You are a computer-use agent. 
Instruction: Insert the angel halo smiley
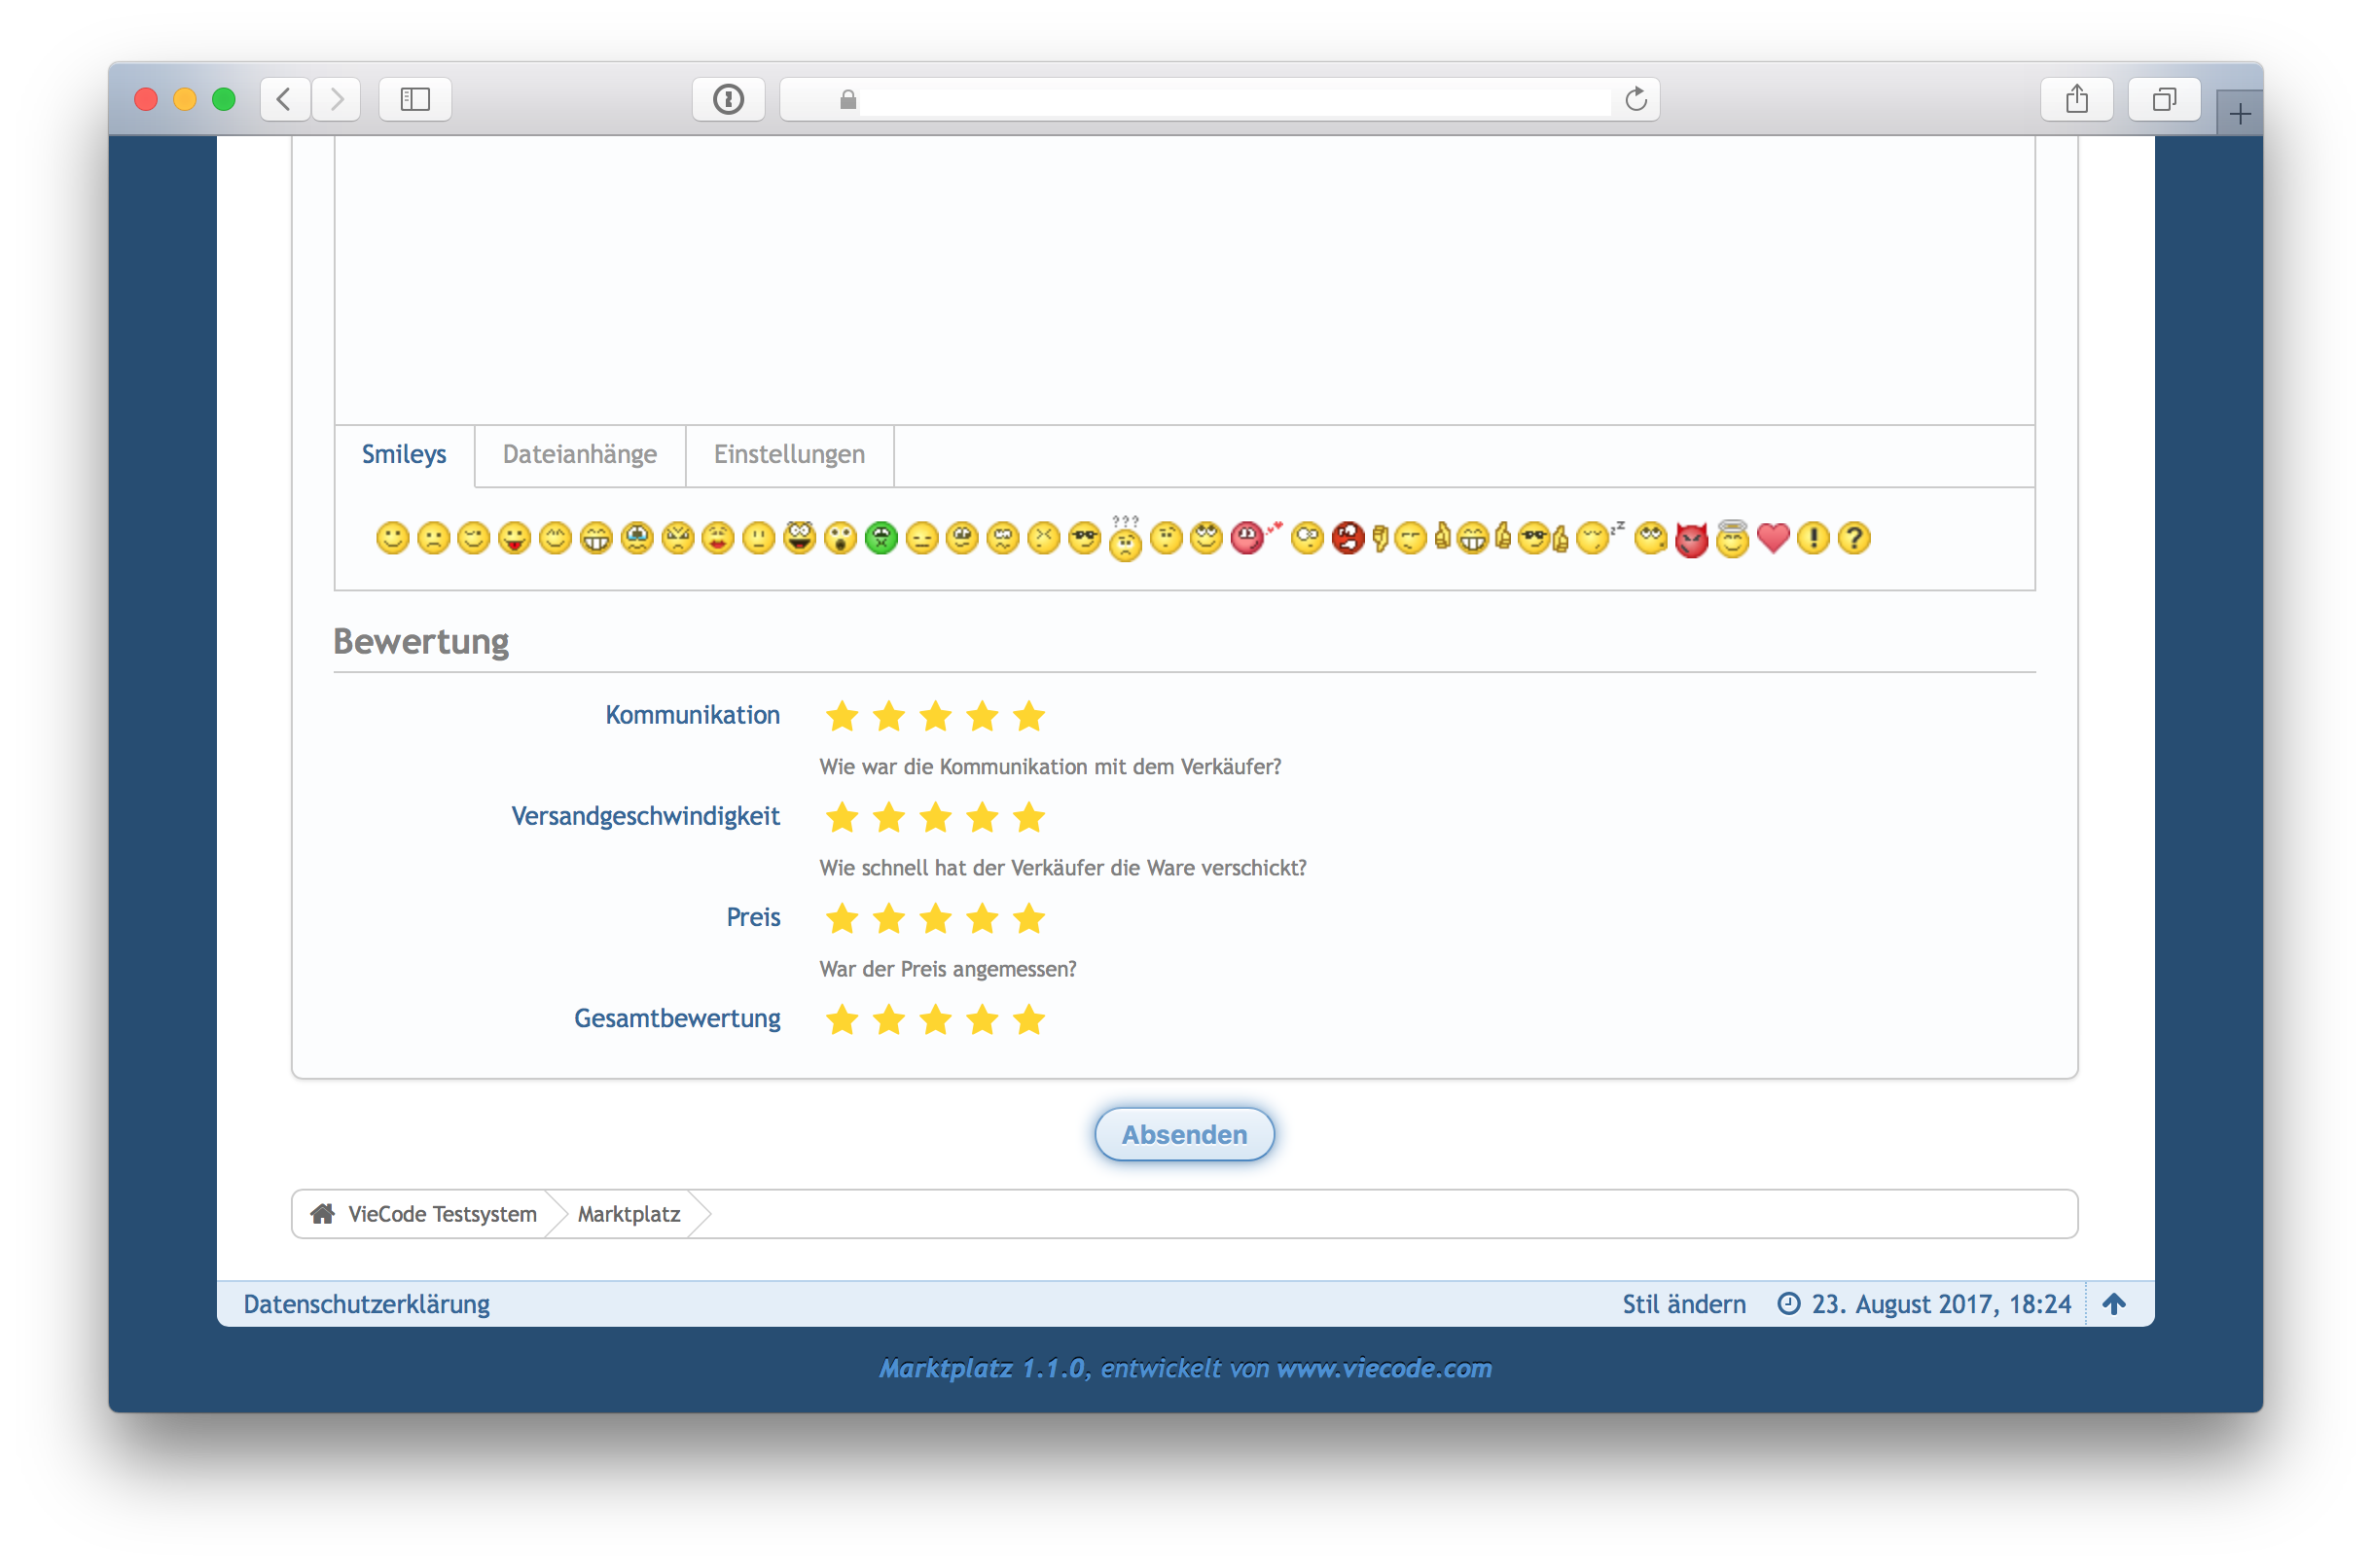(1732, 539)
